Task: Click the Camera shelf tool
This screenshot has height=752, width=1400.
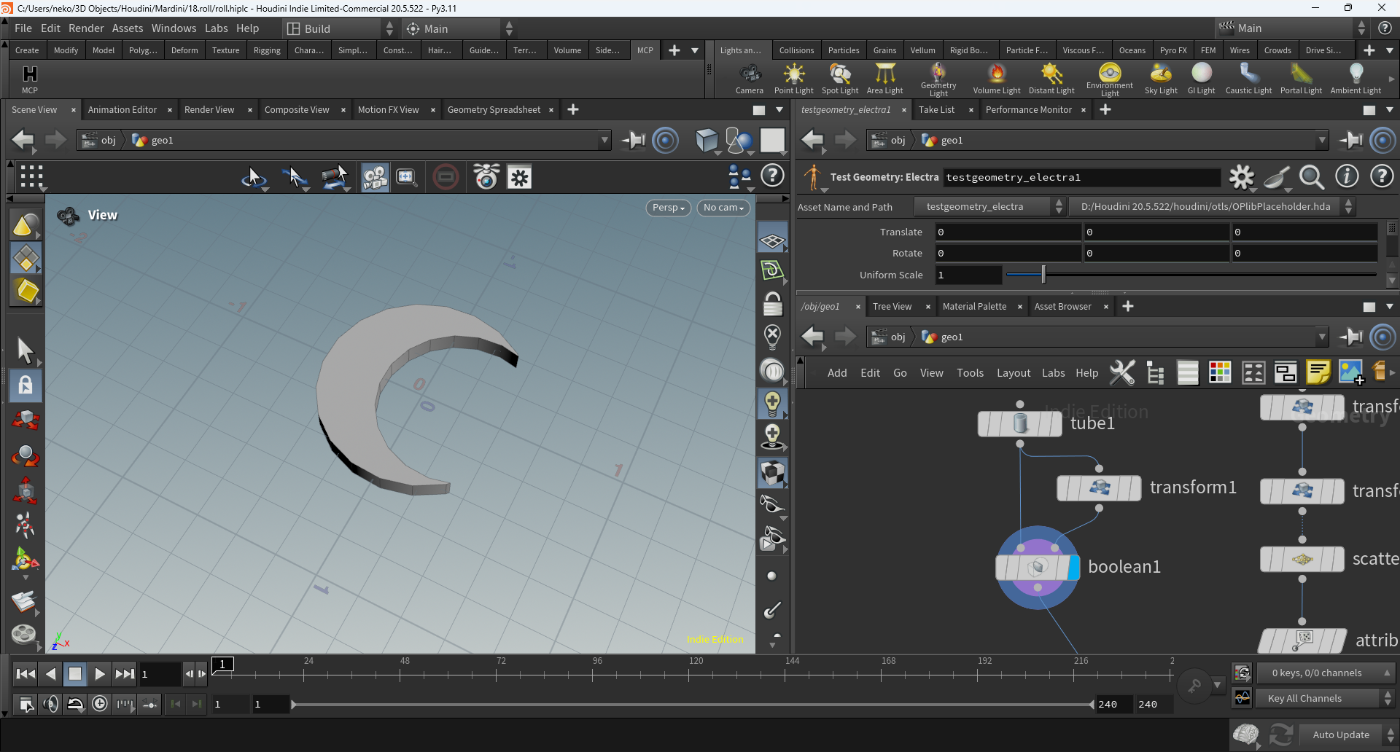Action: point(749,78)
